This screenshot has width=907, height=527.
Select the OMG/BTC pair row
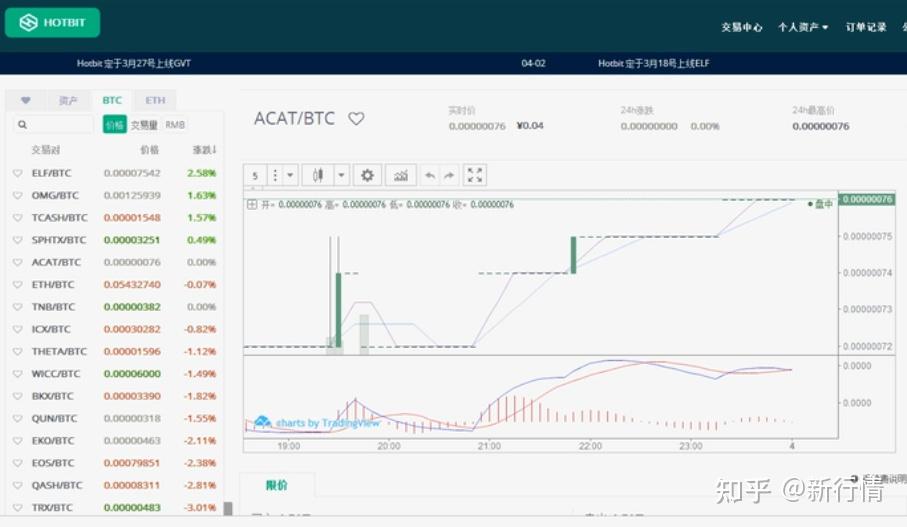point(115,196)
